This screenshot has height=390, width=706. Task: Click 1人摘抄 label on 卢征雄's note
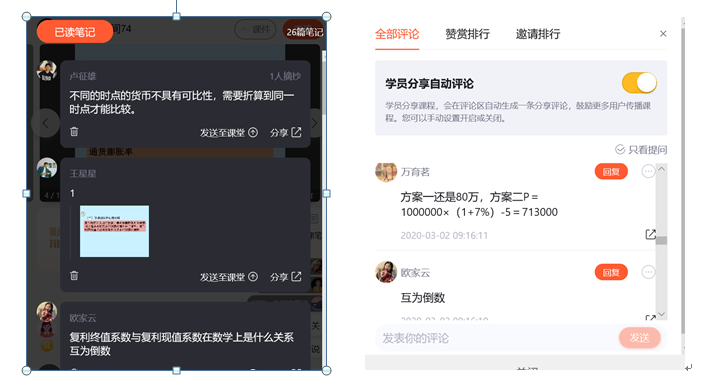coord(285,76)
